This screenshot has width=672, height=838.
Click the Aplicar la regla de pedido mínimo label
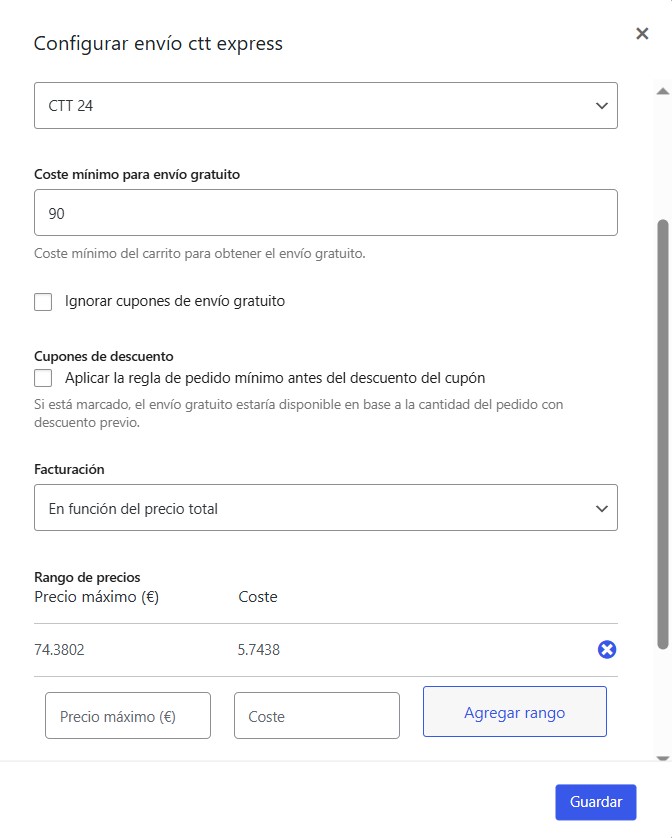click(x=275, y=378)
